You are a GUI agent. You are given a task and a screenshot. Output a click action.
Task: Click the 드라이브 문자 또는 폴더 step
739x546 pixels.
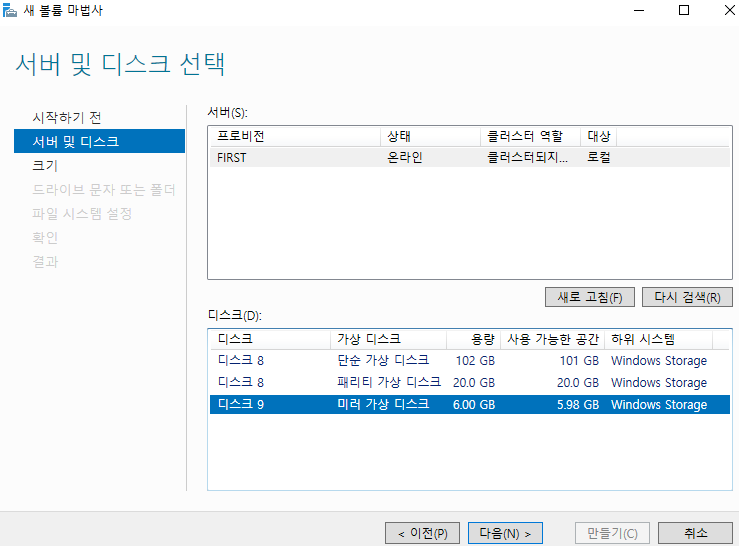(x=104, y=190)
